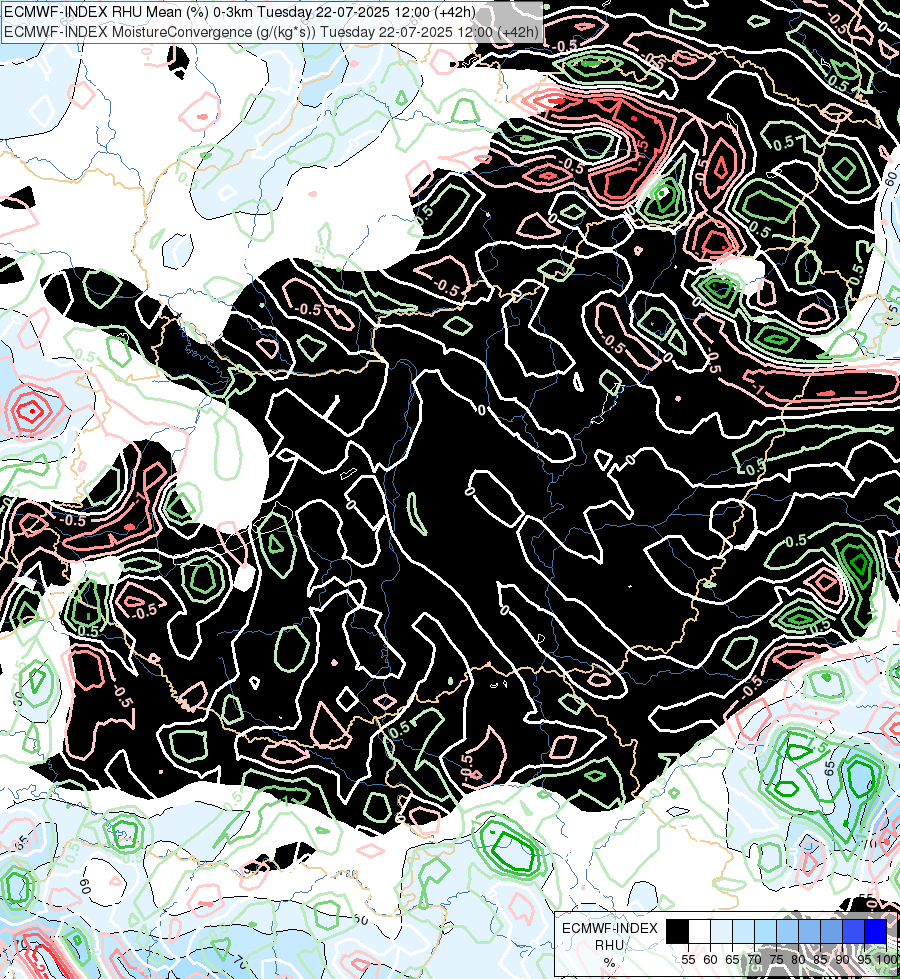Click the 'RHU' label in the legend
The height and width of the screenshot is (979, 900).
coord(609,945)
